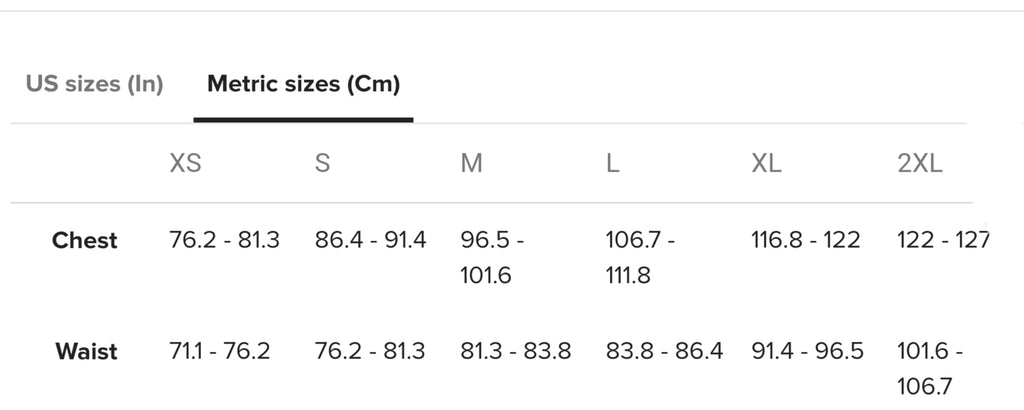Click the L size column header
This screenshot has width=1024, height=410.
coord(613,163)
